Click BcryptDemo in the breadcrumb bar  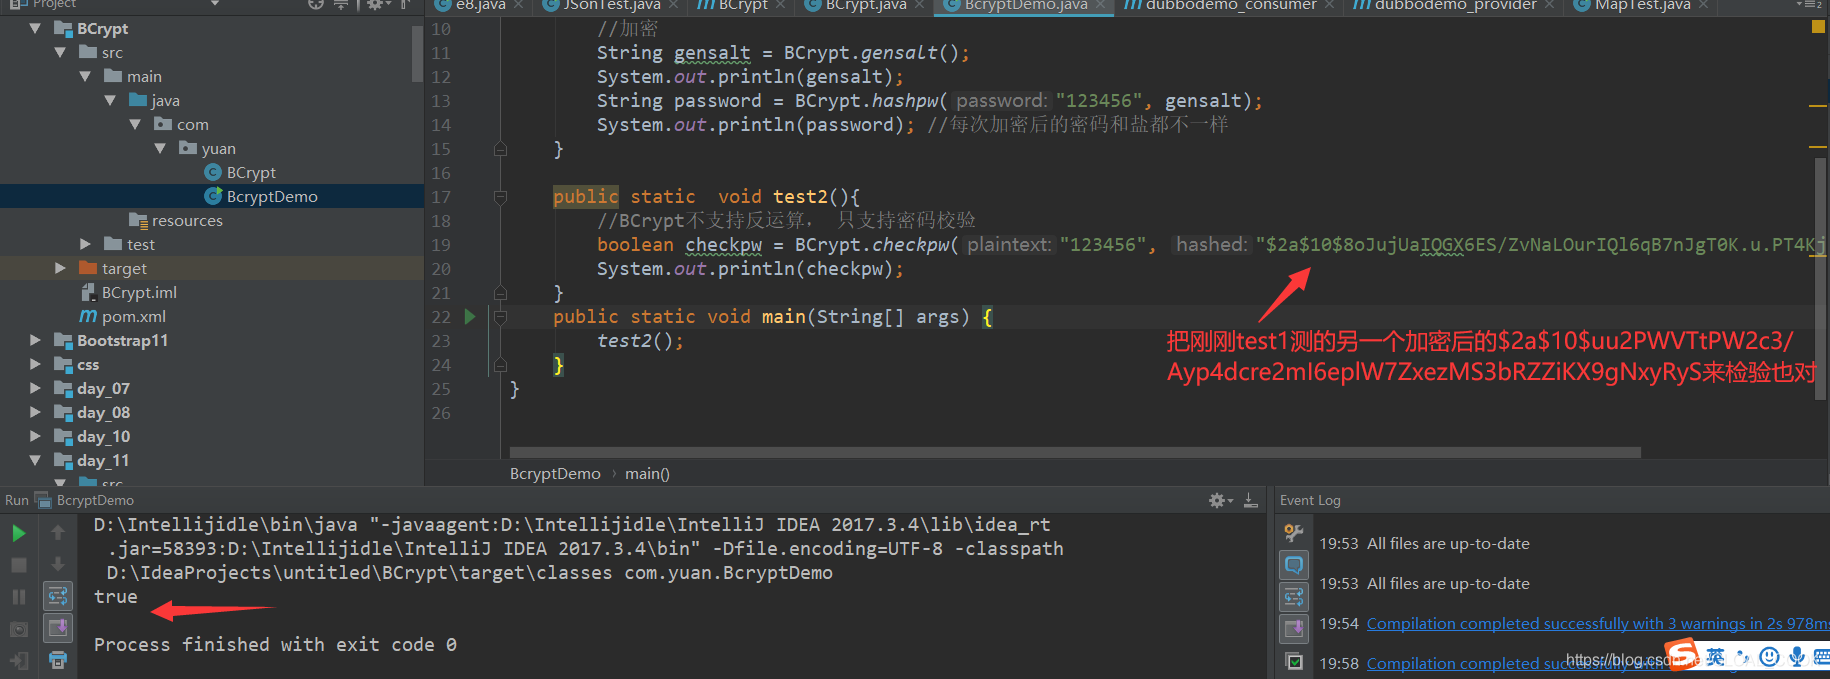[555, 473]
